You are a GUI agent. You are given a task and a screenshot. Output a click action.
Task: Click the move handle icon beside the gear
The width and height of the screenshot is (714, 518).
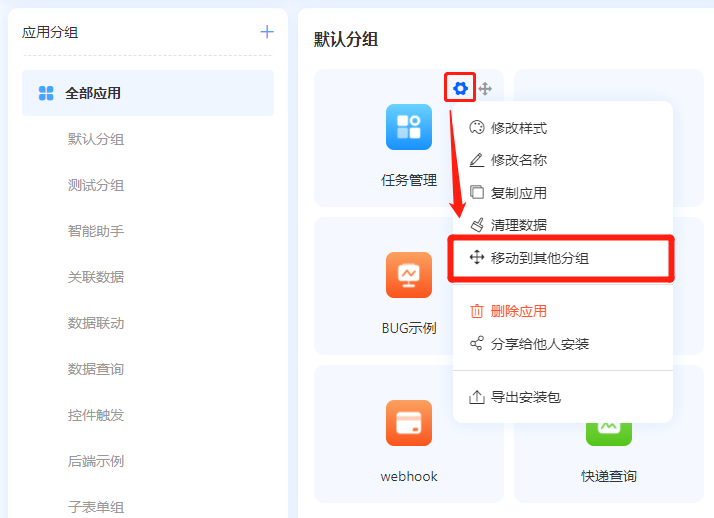pyautogui.click(x=485, y=89)
